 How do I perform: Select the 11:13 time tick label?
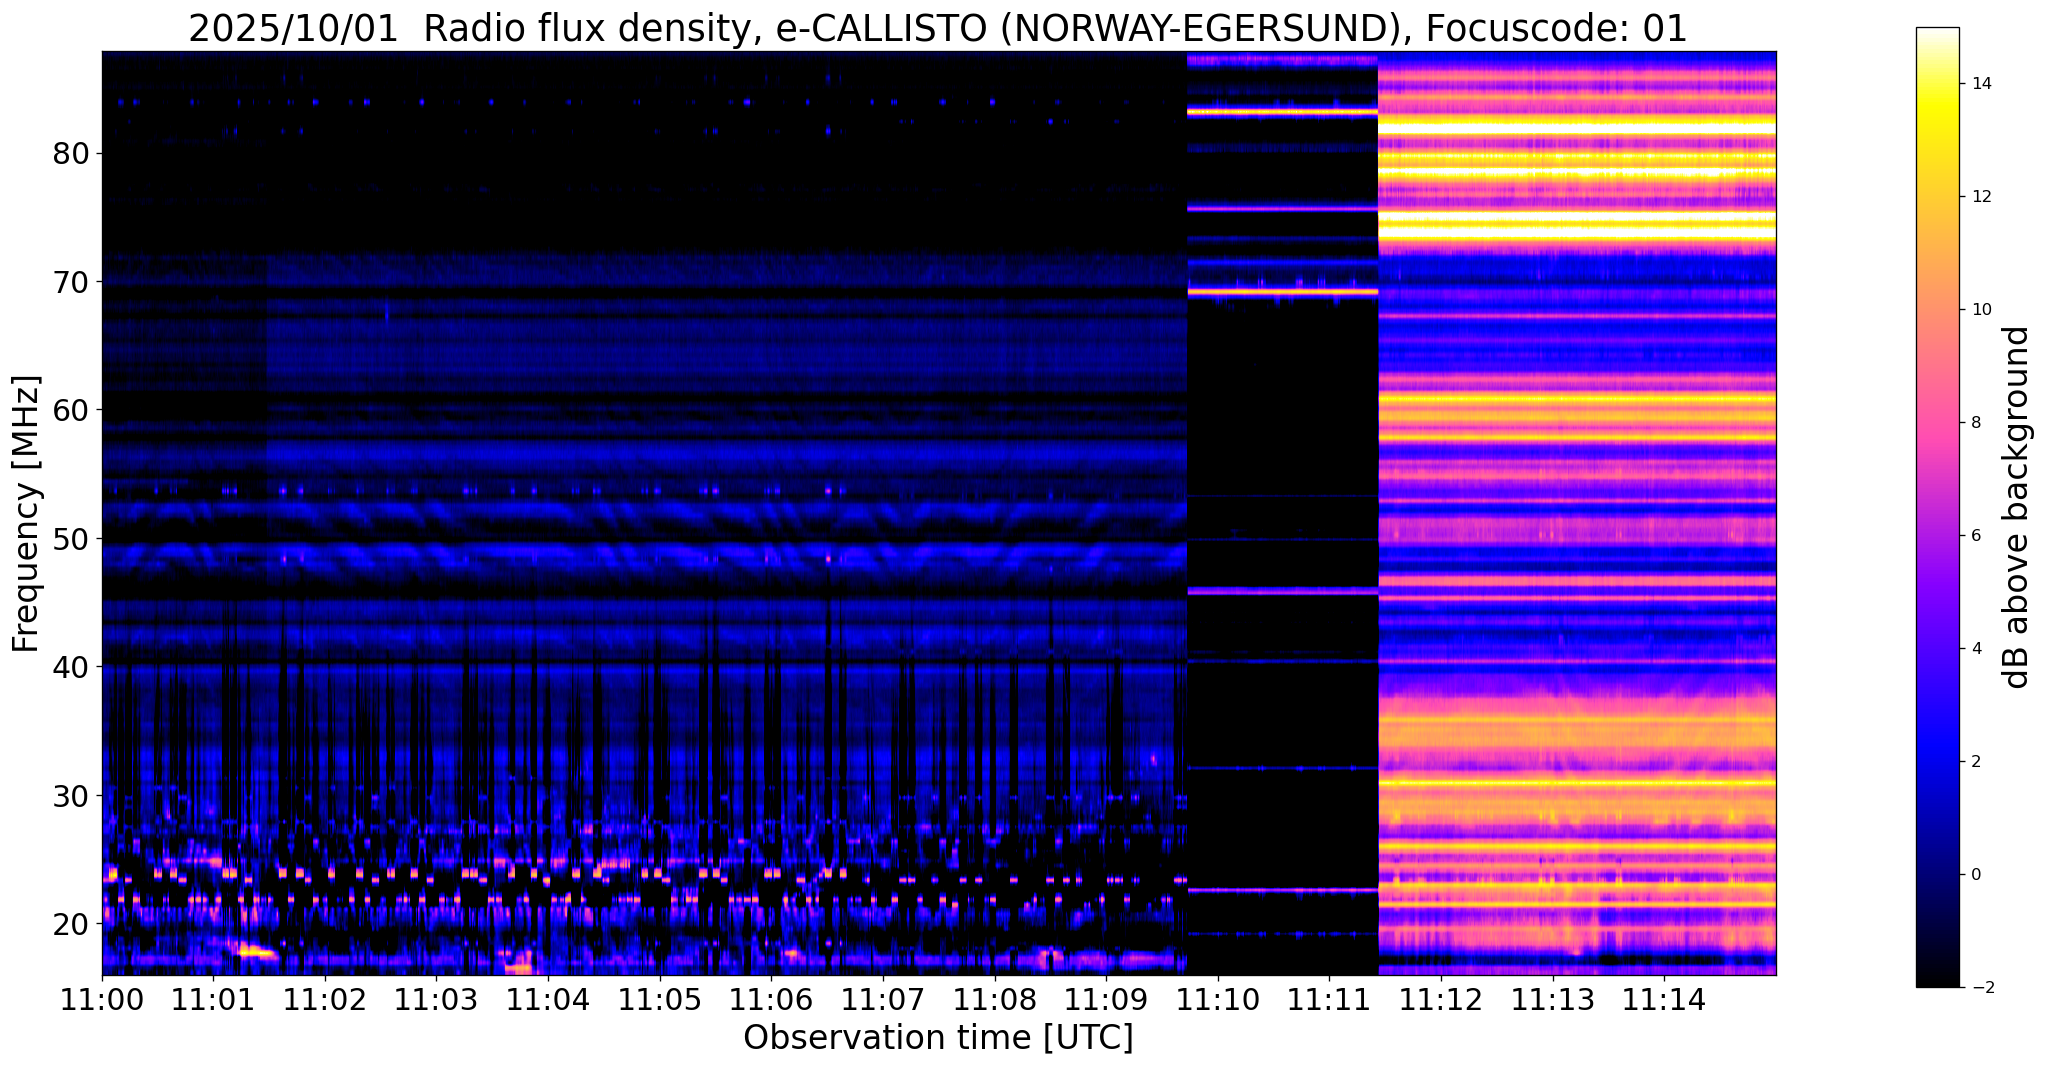(x=1552, y=1000)
